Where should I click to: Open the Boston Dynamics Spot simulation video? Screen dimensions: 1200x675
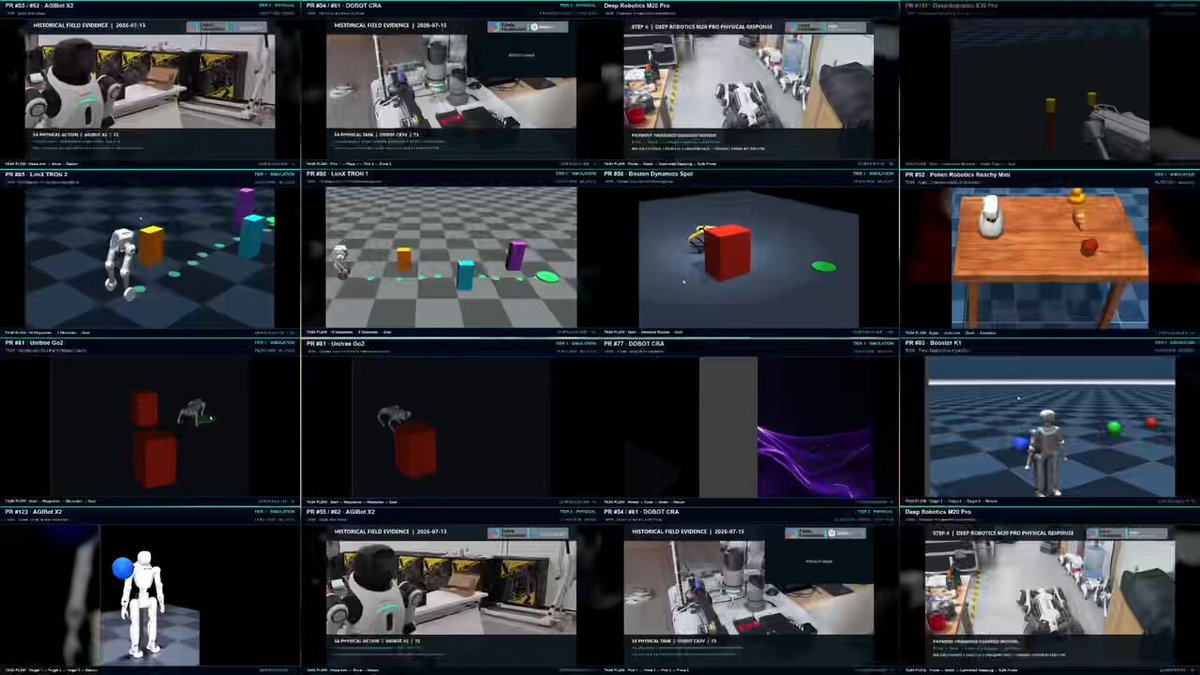click(x=750, y=253)
